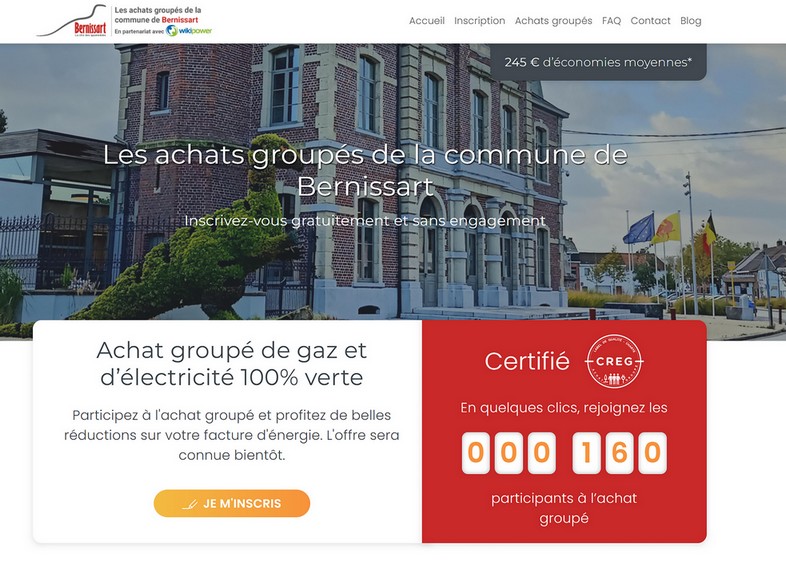This screenshot has width=786, height=570.
Task: Click the 245 € d'économies moyennes banner
Action: [x=598, y=62]
